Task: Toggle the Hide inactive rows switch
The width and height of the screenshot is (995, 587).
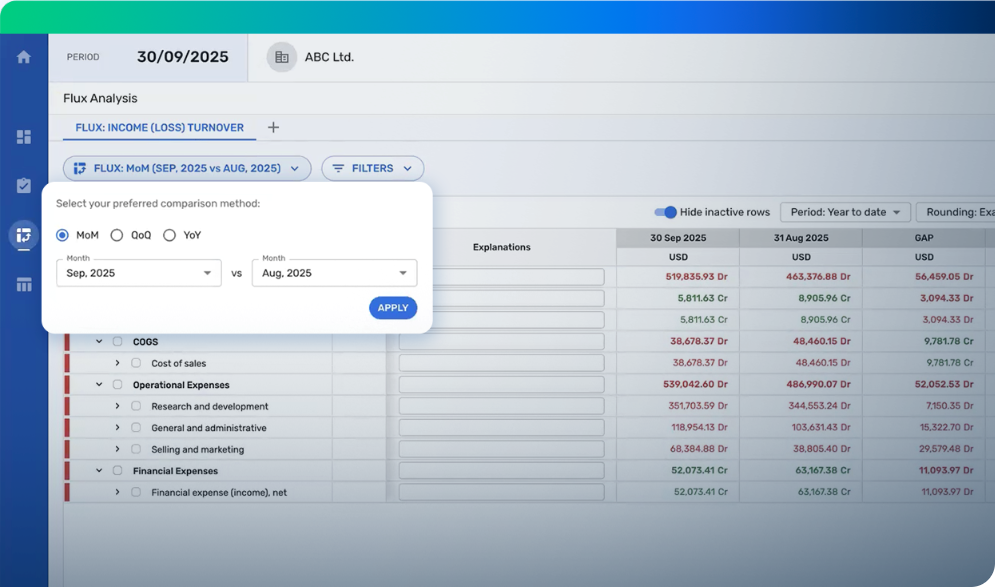Action: click(x=665, y=212)
